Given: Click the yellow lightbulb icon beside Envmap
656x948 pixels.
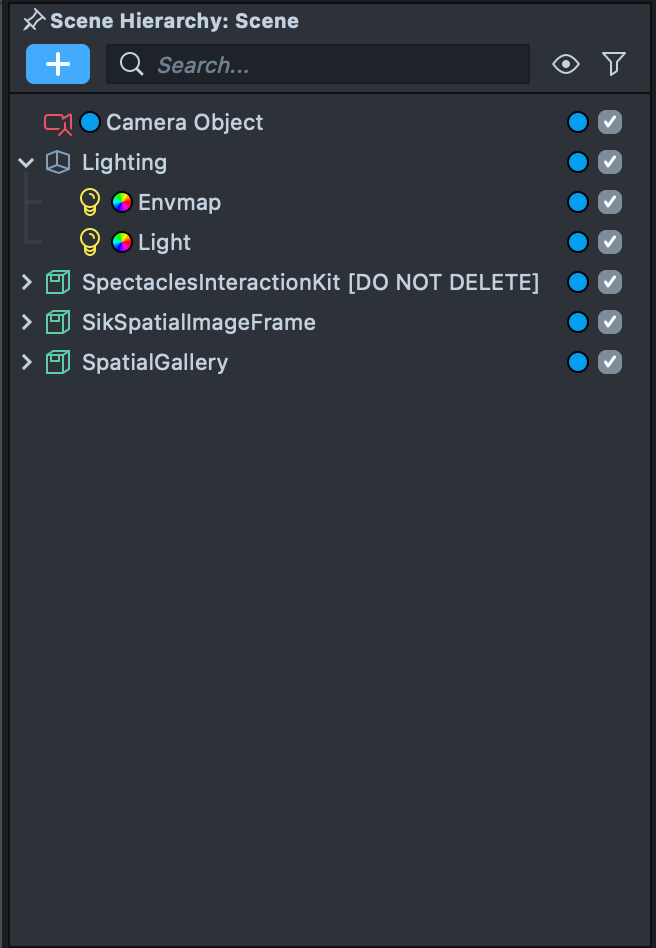Looking at the screenshot, I should click(x=90, y=202).
